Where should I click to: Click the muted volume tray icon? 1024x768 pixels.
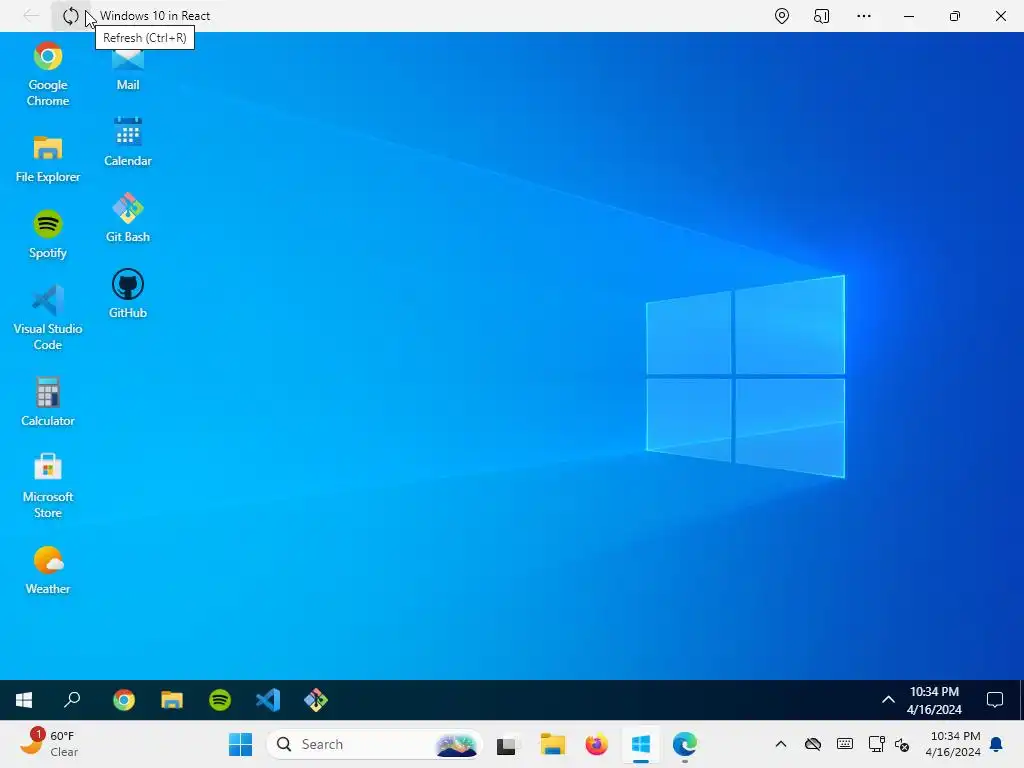click(x=902, y=744)
